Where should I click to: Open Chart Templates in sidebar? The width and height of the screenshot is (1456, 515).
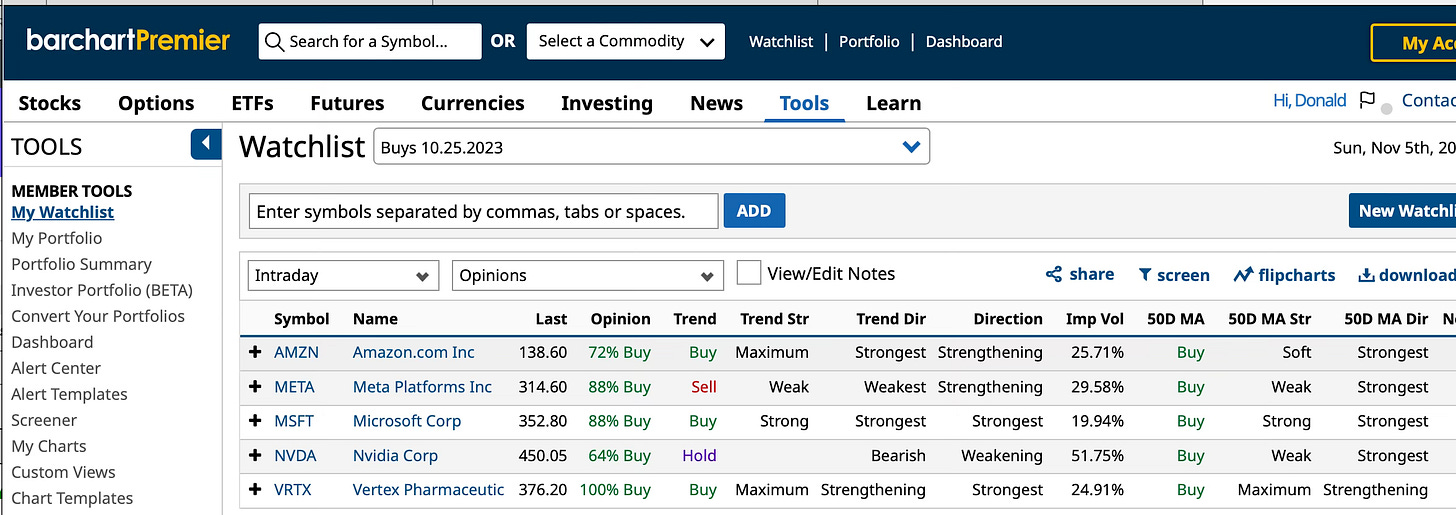(x=72, y=498)
